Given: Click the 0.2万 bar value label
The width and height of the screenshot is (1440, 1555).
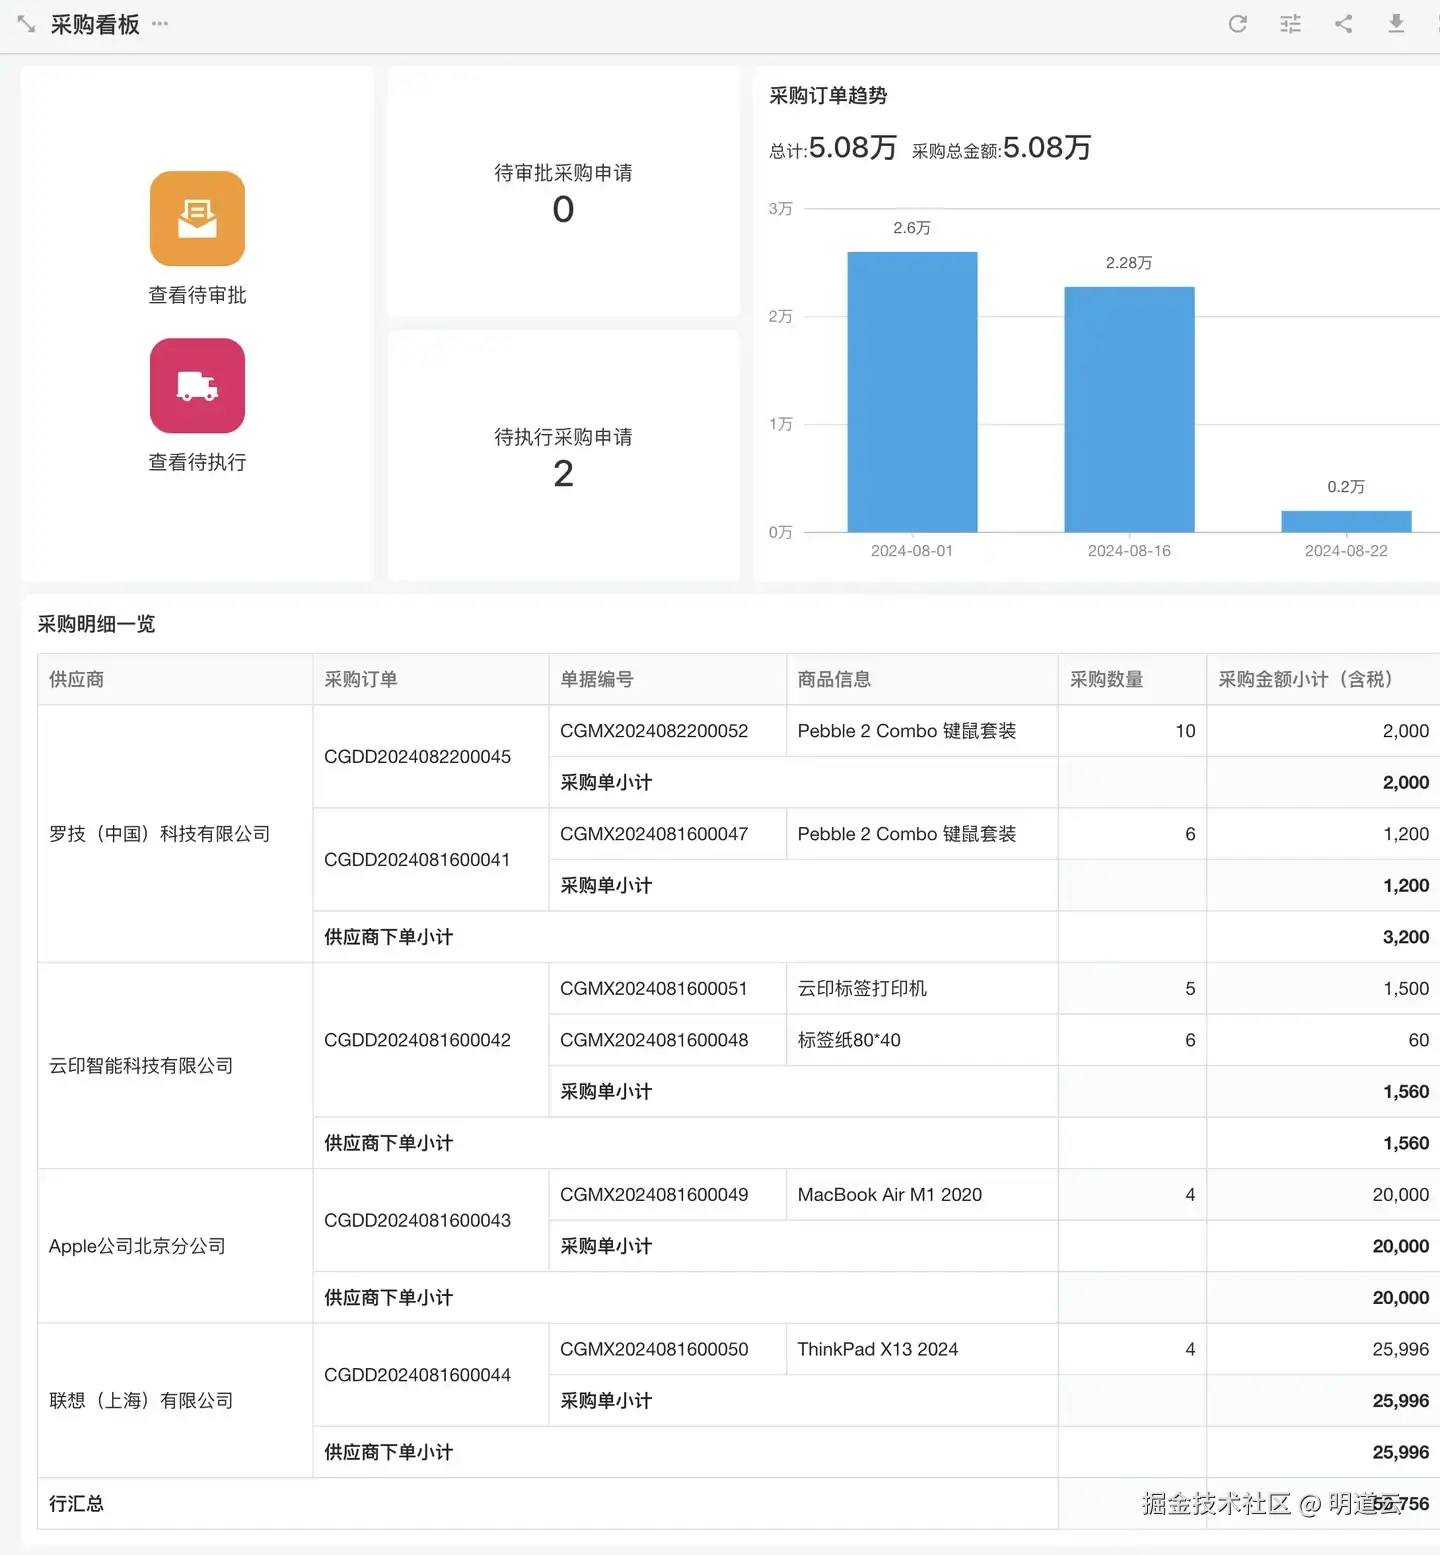Looking at the screenshot, I should pos(1346,487).
